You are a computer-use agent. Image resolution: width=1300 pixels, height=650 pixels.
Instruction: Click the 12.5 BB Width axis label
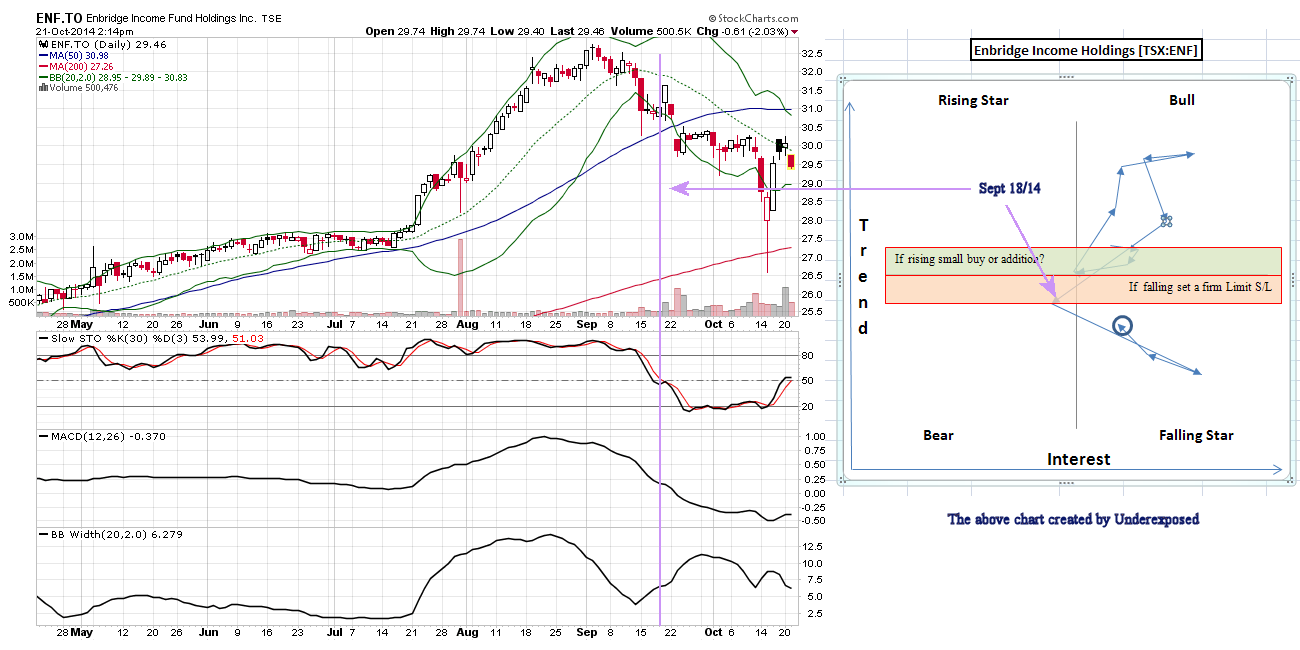[x=812, y=546]
